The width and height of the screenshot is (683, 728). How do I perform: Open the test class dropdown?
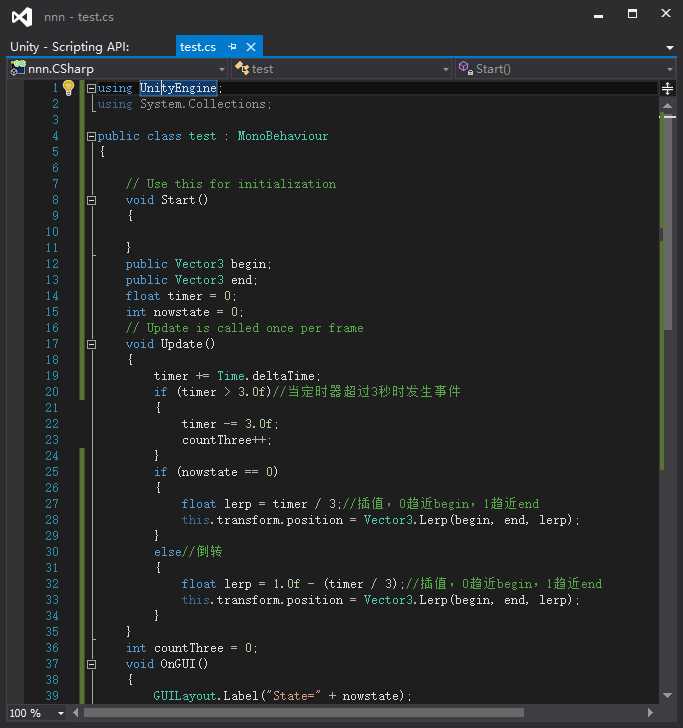pos(445,69)
